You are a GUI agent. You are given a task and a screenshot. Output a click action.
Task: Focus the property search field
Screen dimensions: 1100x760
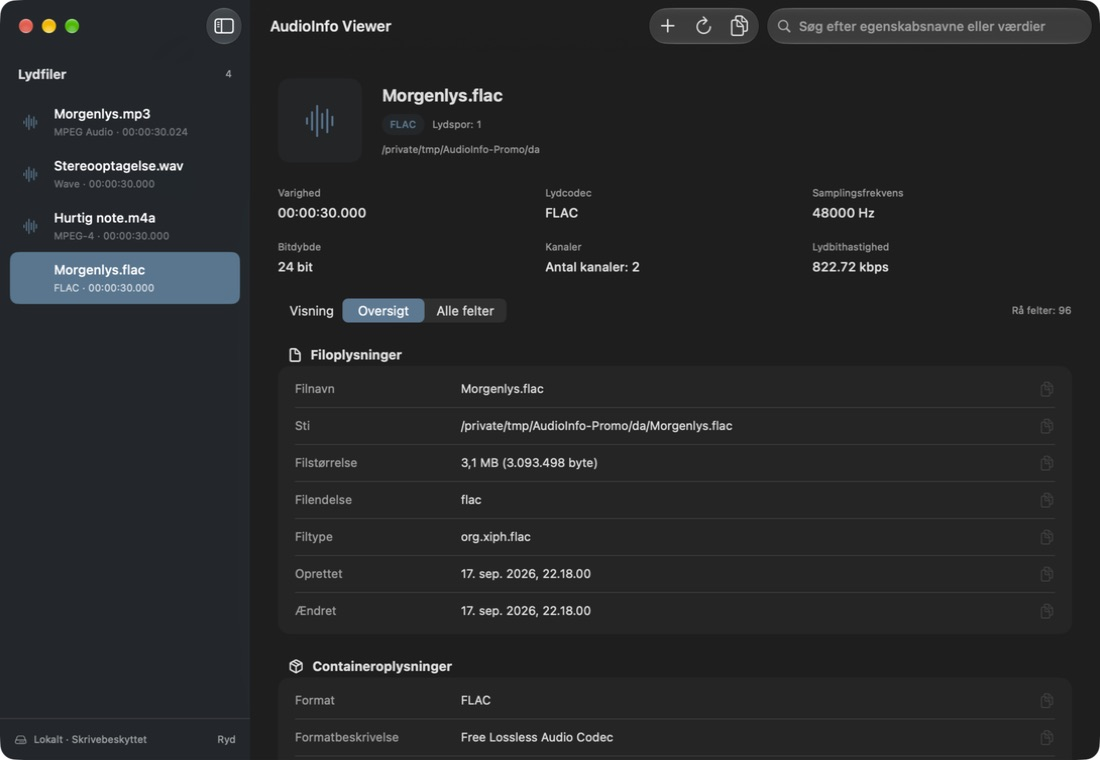pyautogui.click(x=929, y=26)
